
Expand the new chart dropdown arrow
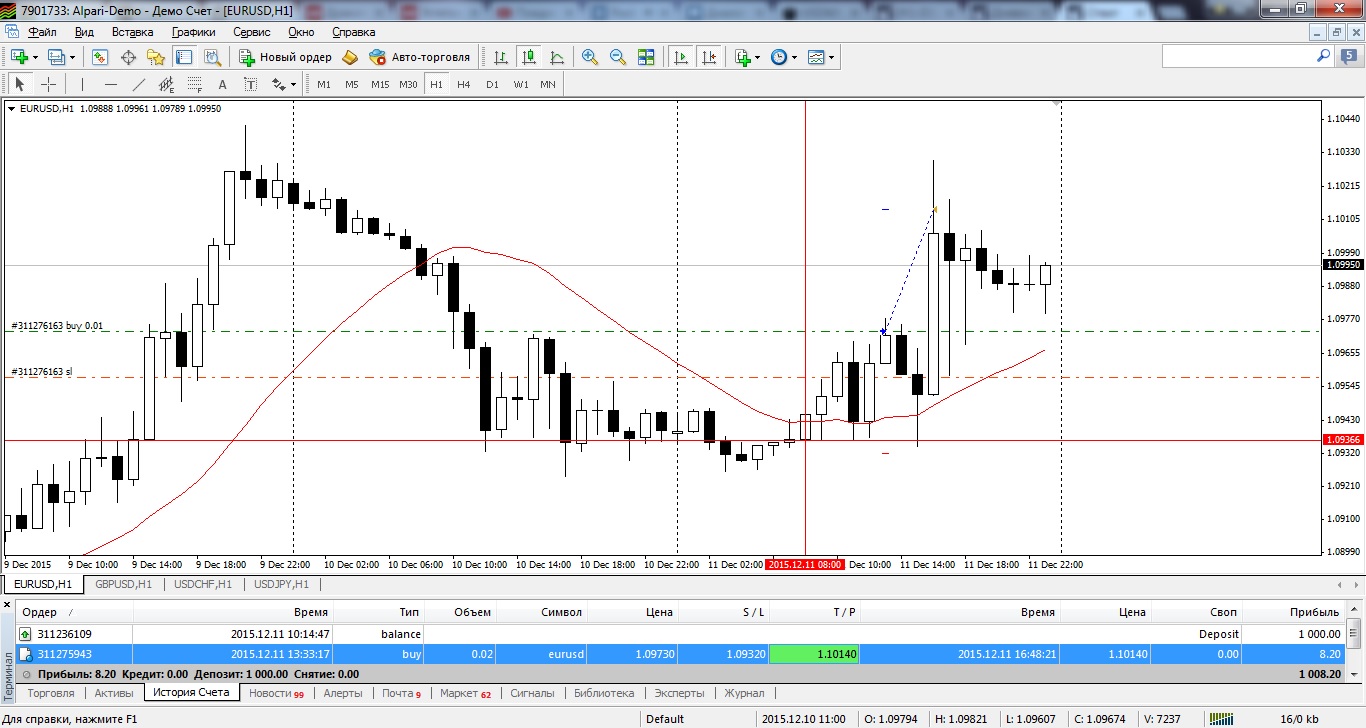[x=35, y=57]
